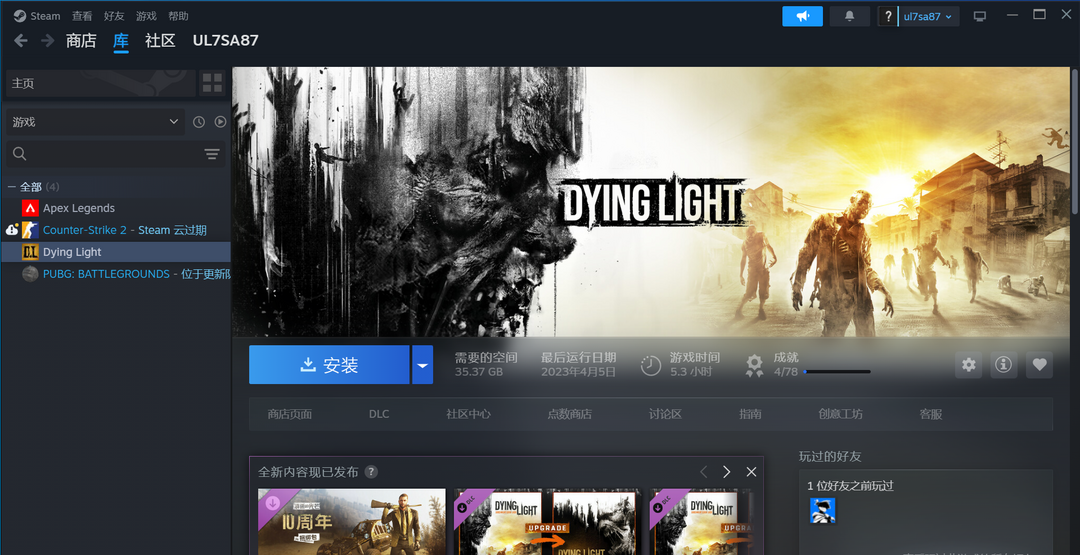This screenshot has width=1080, height=555.
Task: Click the blue 安装 button
Action: (x=329, y=365)
